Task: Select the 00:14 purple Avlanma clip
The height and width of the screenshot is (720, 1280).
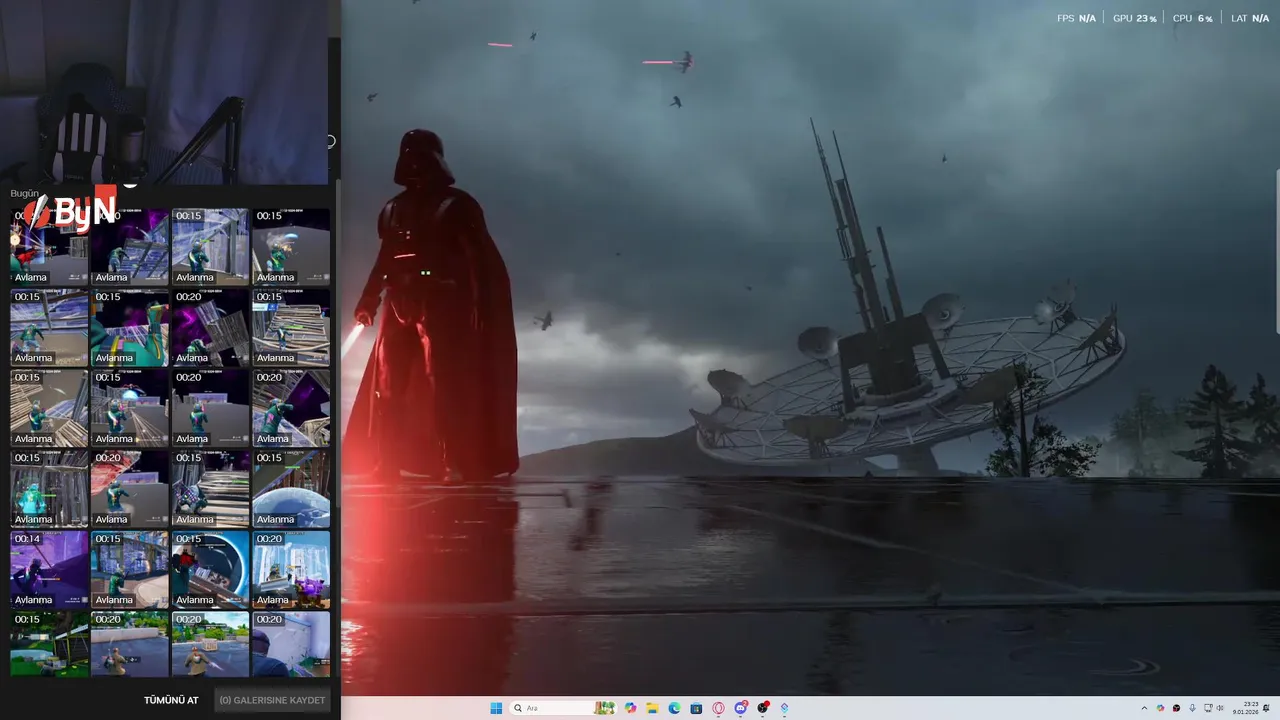Action: (x=49, y=569)
